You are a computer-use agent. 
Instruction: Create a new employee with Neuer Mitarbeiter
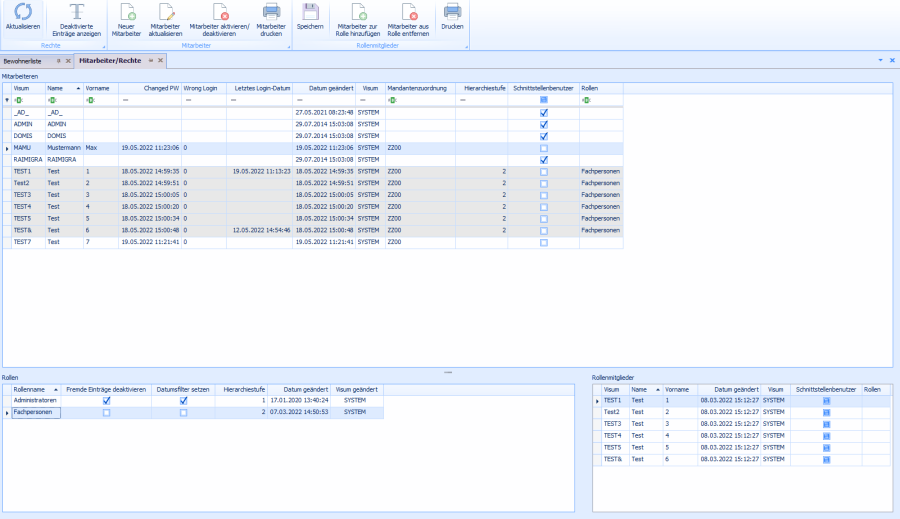click(x=127, y=12)
